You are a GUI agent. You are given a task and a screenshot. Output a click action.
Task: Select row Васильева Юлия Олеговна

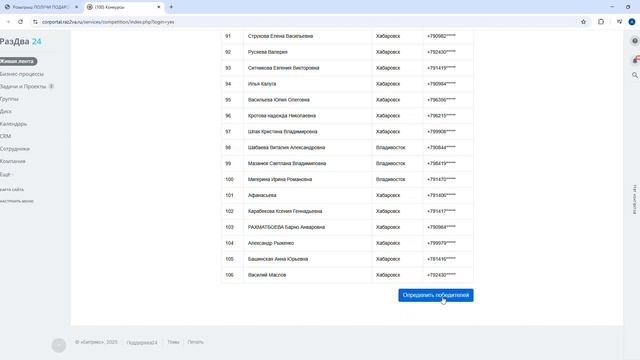point(347,100)
